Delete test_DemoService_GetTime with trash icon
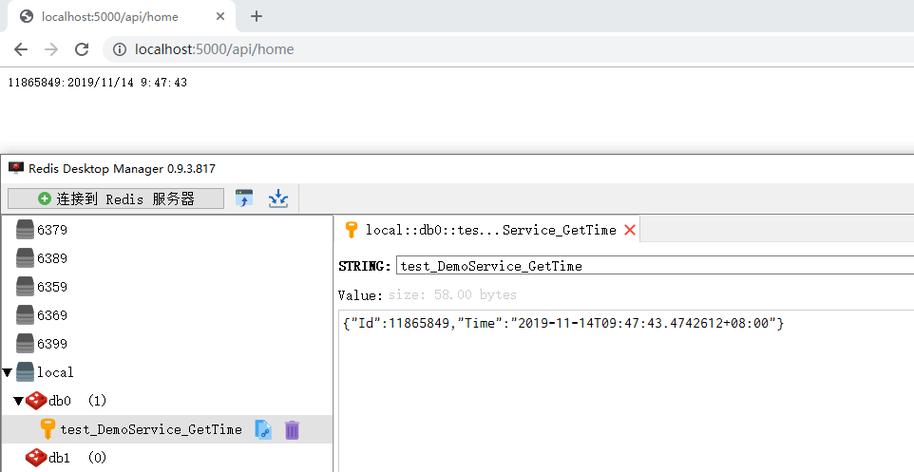 (291, 429)
